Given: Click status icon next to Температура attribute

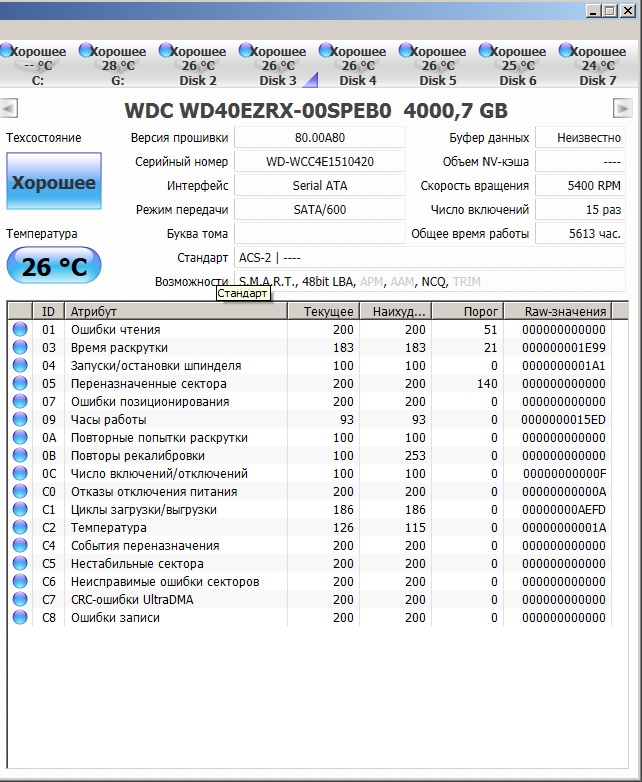Looking at the screenshot, I should click(x=20, y=527).
